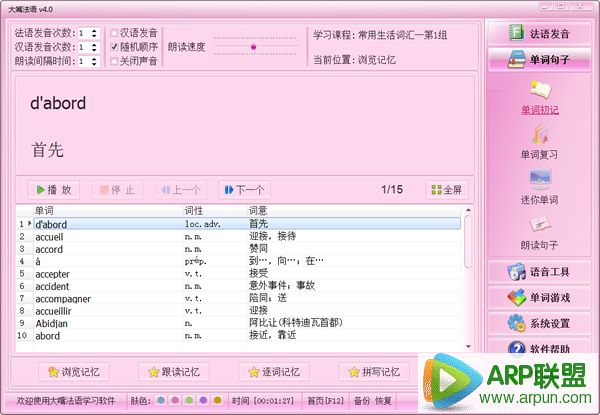Expand the 法语发音 sidebar section

tap(539, 33)
